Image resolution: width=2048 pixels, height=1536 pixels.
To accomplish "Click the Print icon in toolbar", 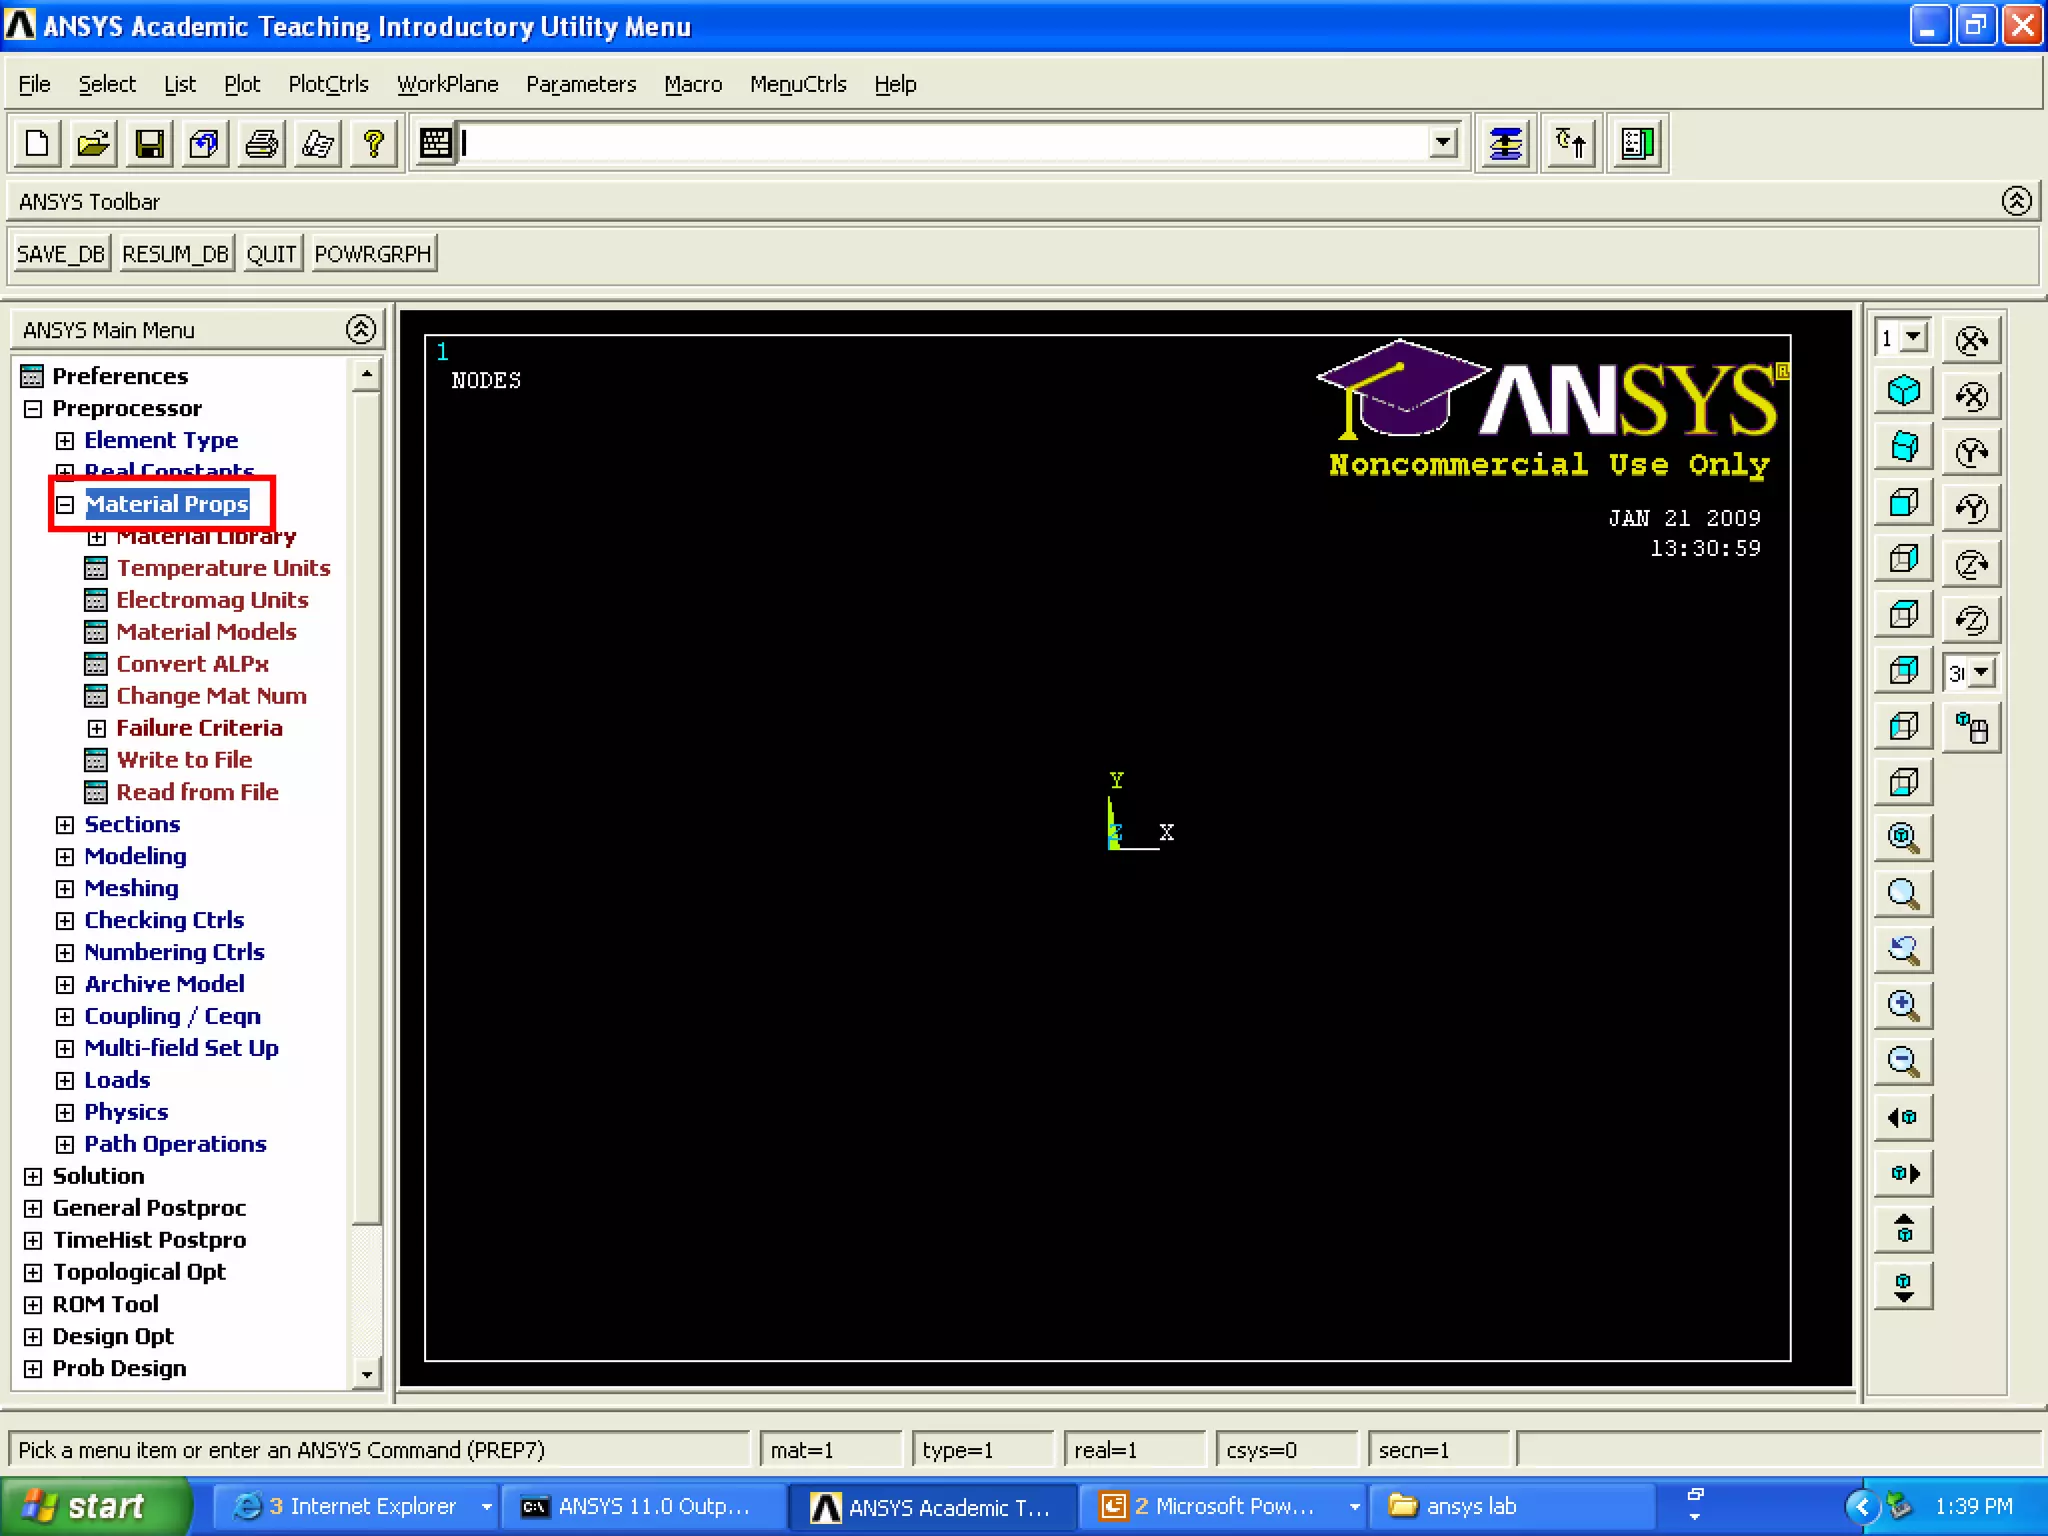I will click(262, 144).
